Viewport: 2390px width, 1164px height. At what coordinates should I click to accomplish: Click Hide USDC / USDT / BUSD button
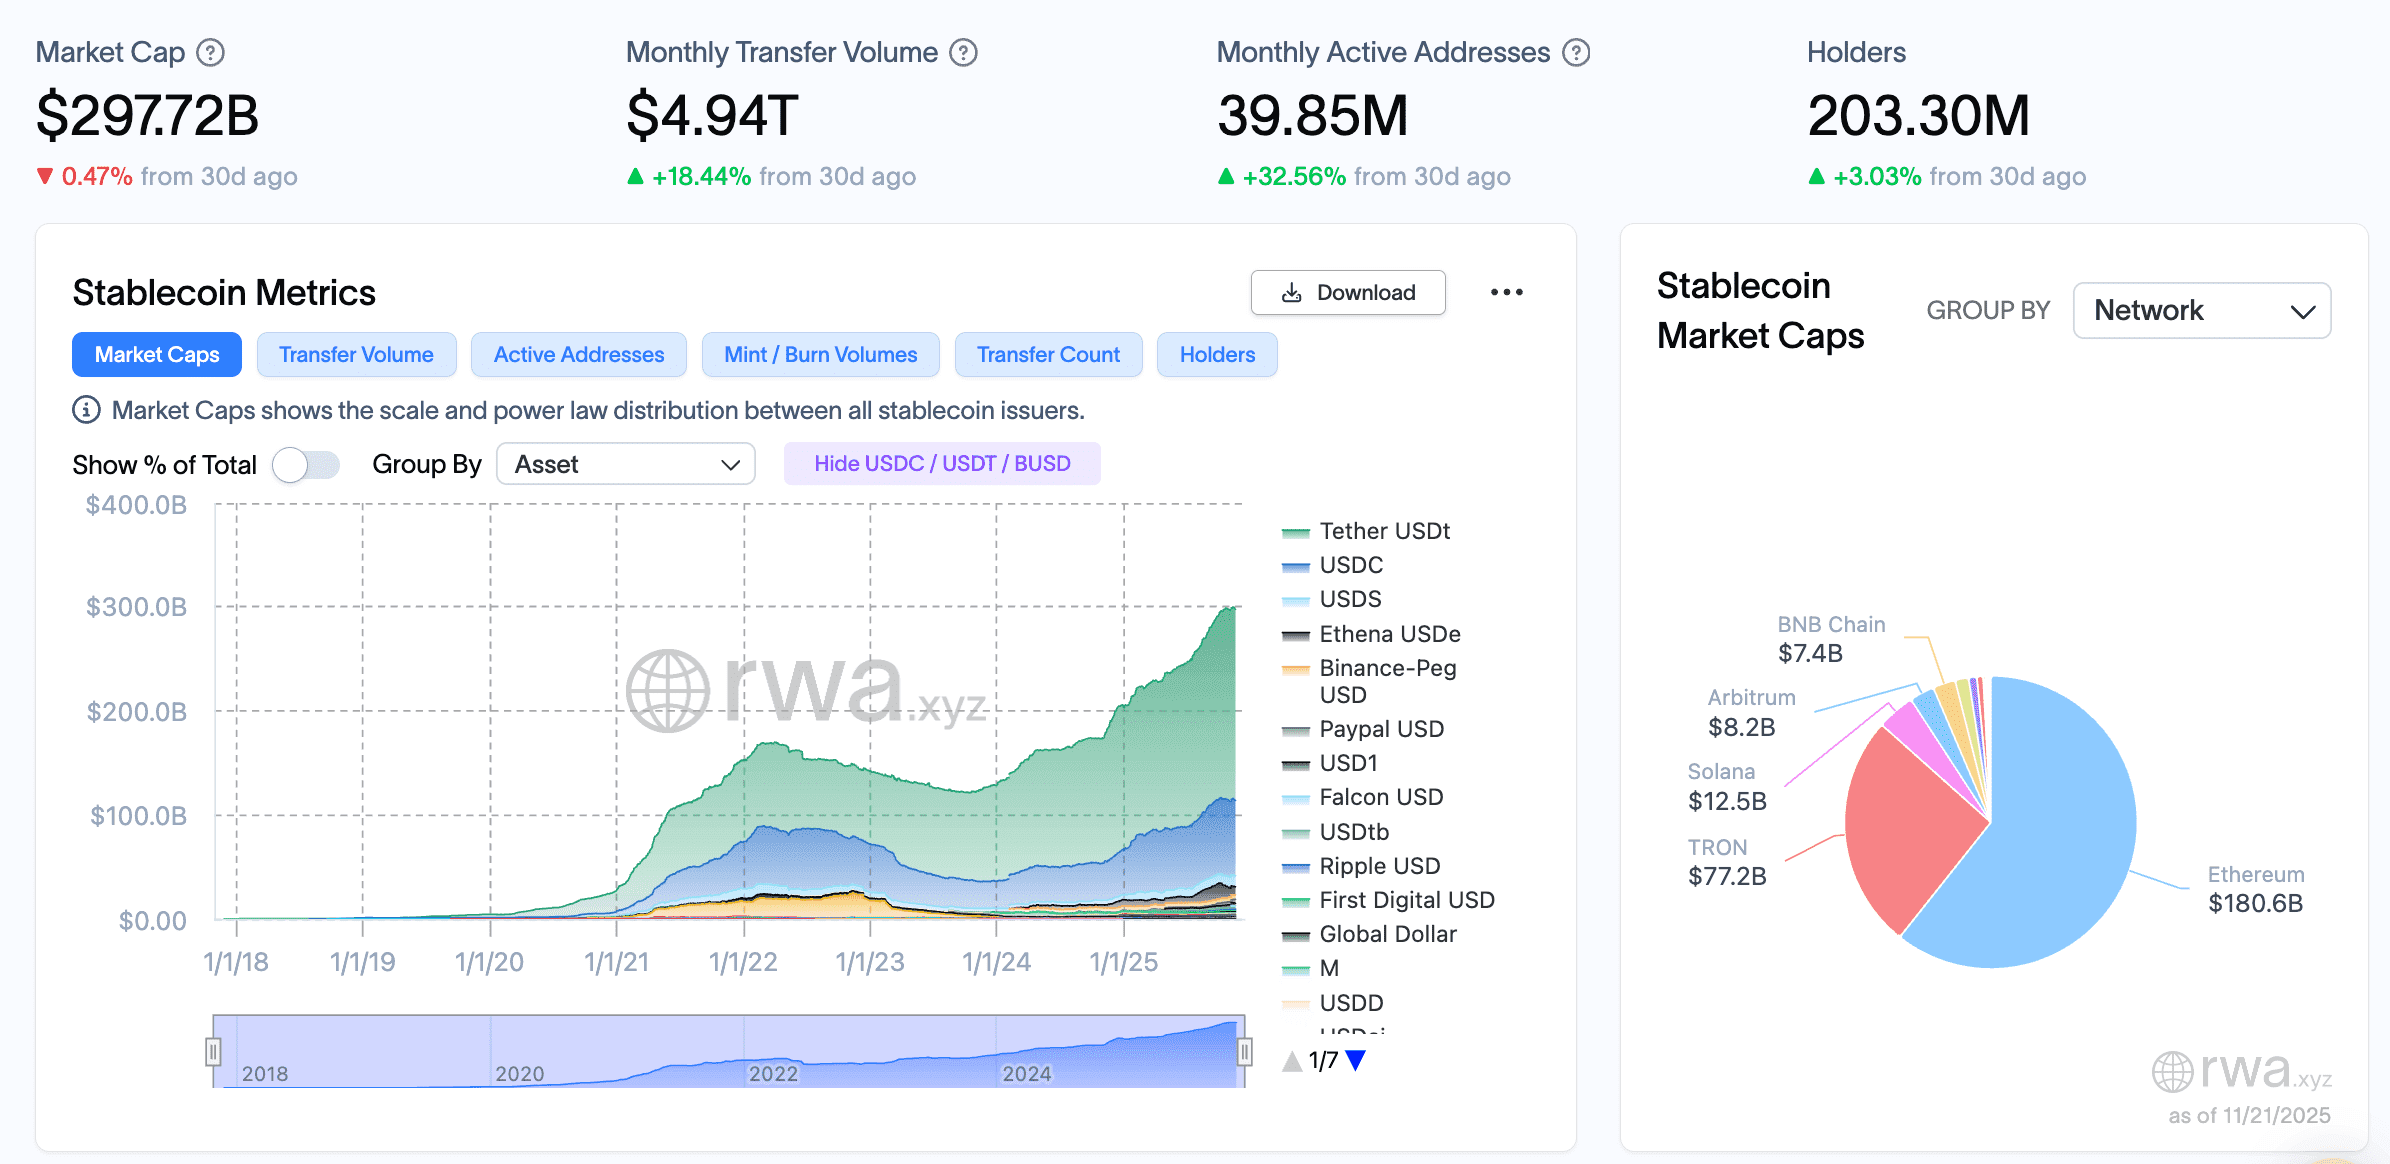[x=941, y=464]
